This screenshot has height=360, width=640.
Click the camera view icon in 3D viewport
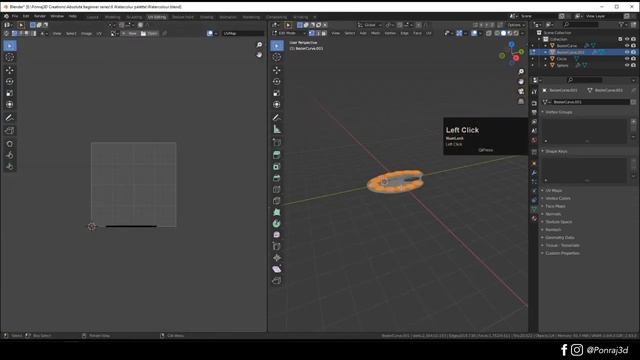pyautogui.click(x=521, y=91)
